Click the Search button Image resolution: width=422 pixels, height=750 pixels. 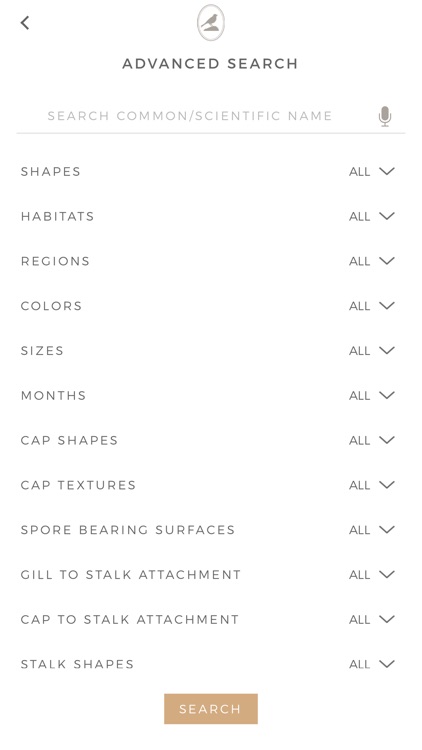click(x=211, y=708)
